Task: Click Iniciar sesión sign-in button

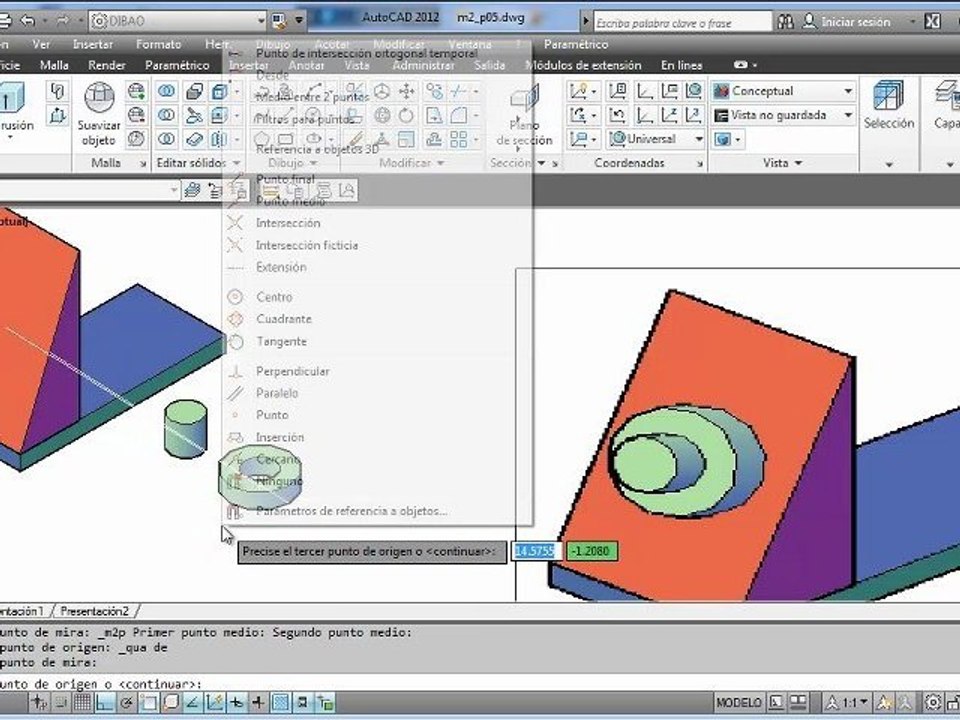Action: coord(846,22)
